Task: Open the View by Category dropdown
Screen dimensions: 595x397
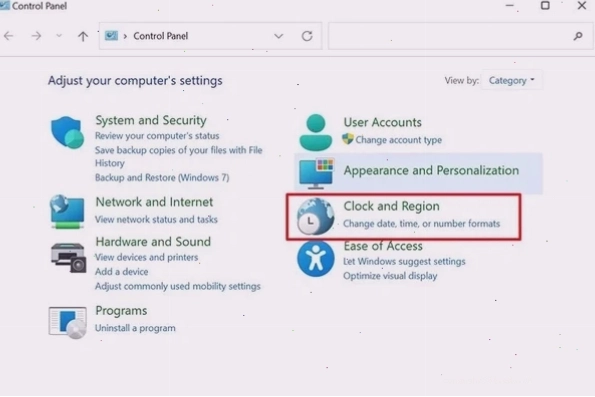Action: pos(512,80)
